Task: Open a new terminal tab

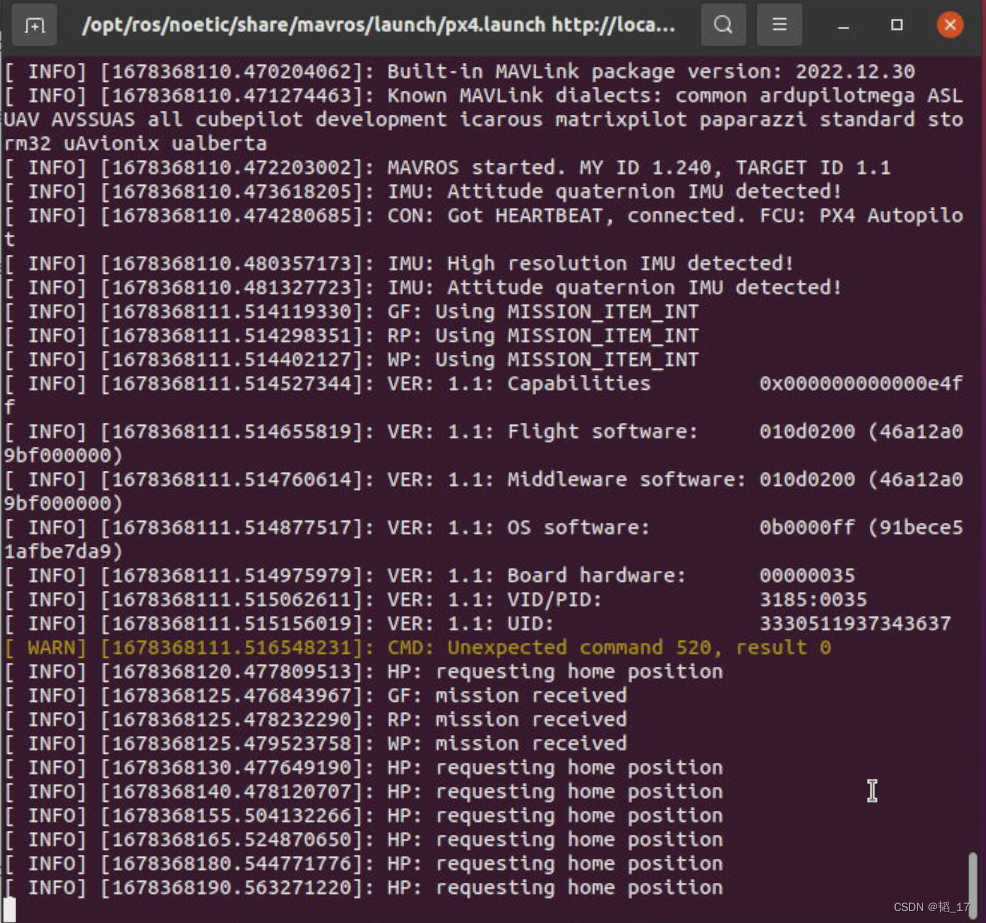Action: tap(35, 25)
